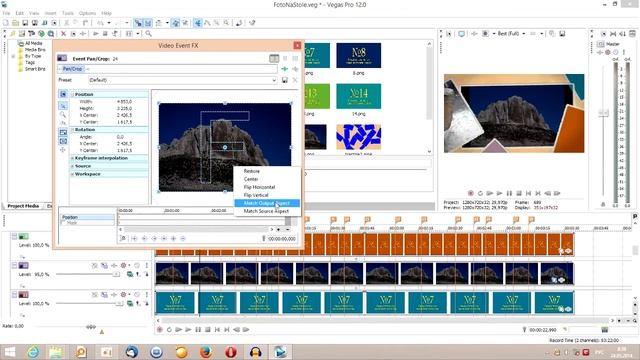Toggle size about center in the Pan/Crop sidebar
The width and height of the screenshot is (640, 360).
63,141
